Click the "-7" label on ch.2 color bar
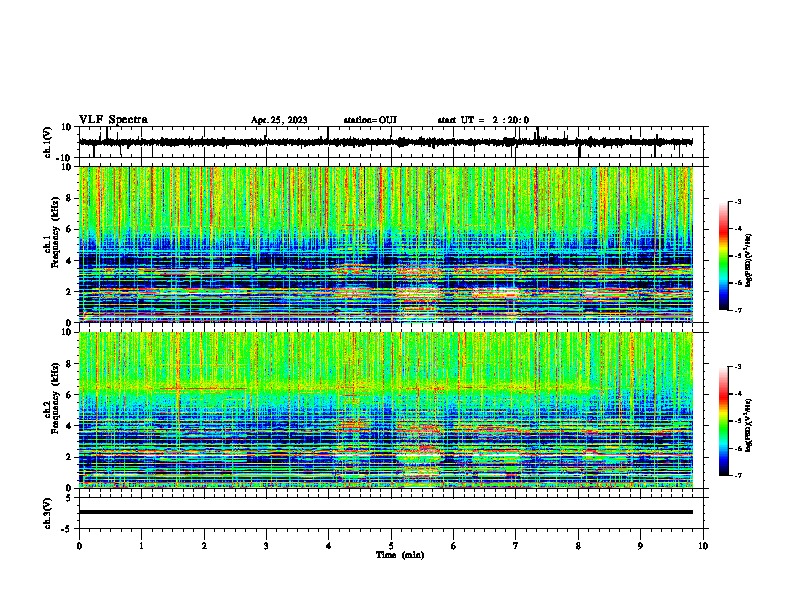792x612 pixels. tap(738, 475)
